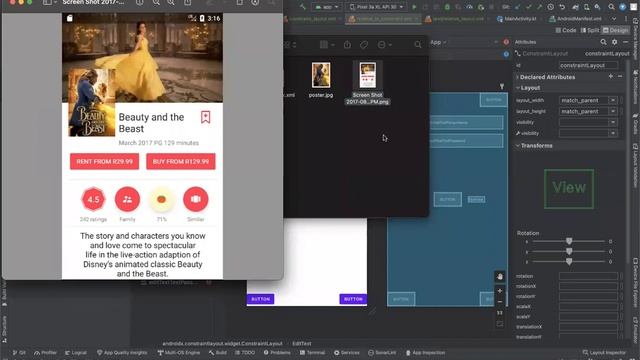Switch to the AndroidManifest.xml tab
The image size is (640, 360).
575,19
